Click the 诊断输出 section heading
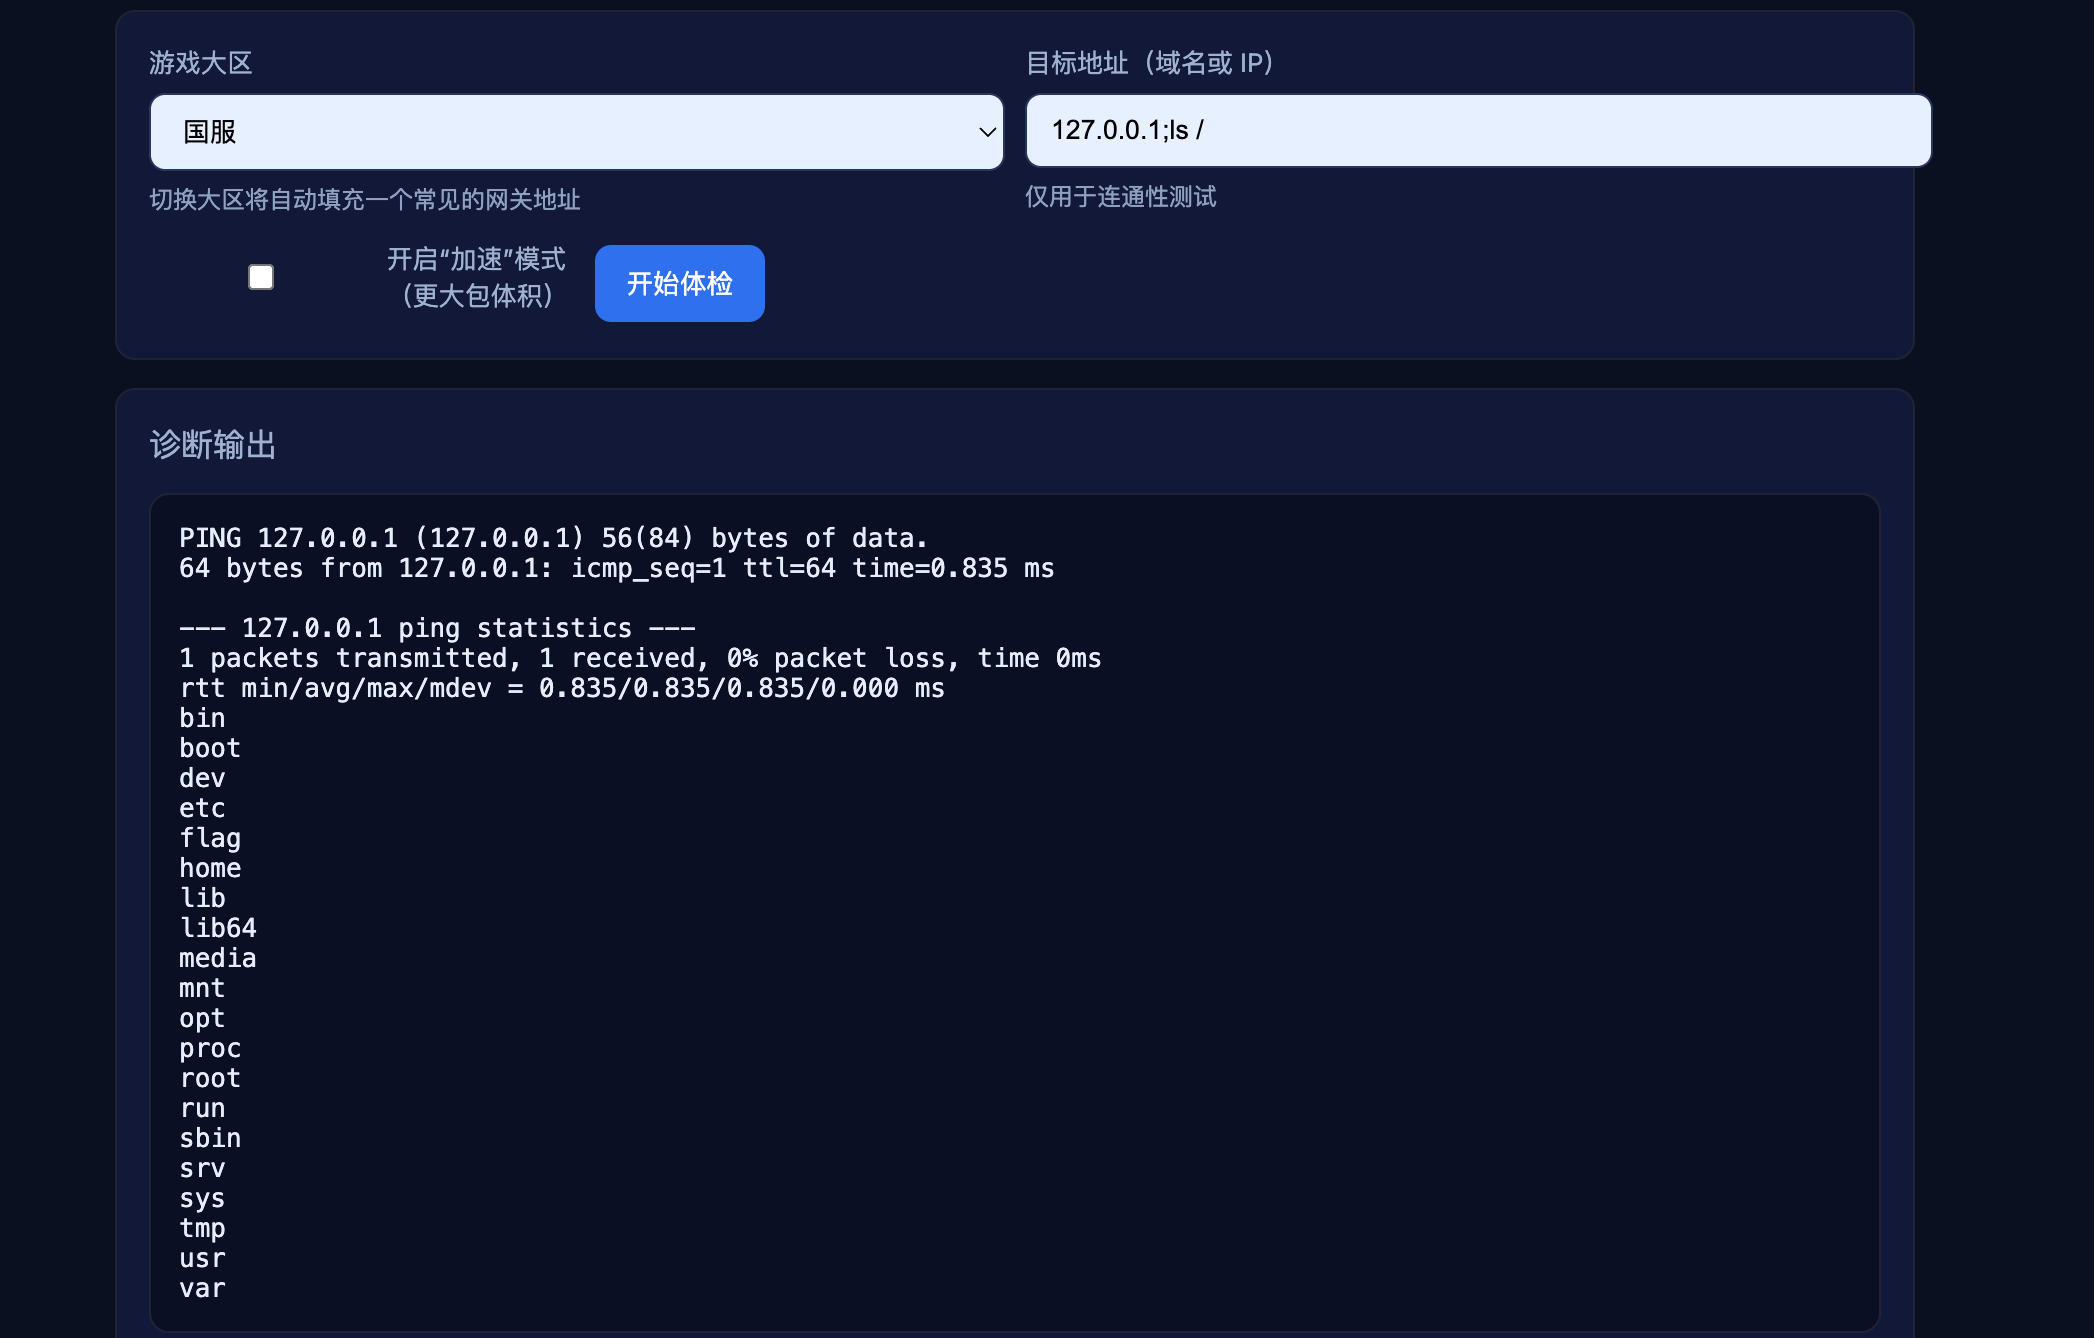 212,445
